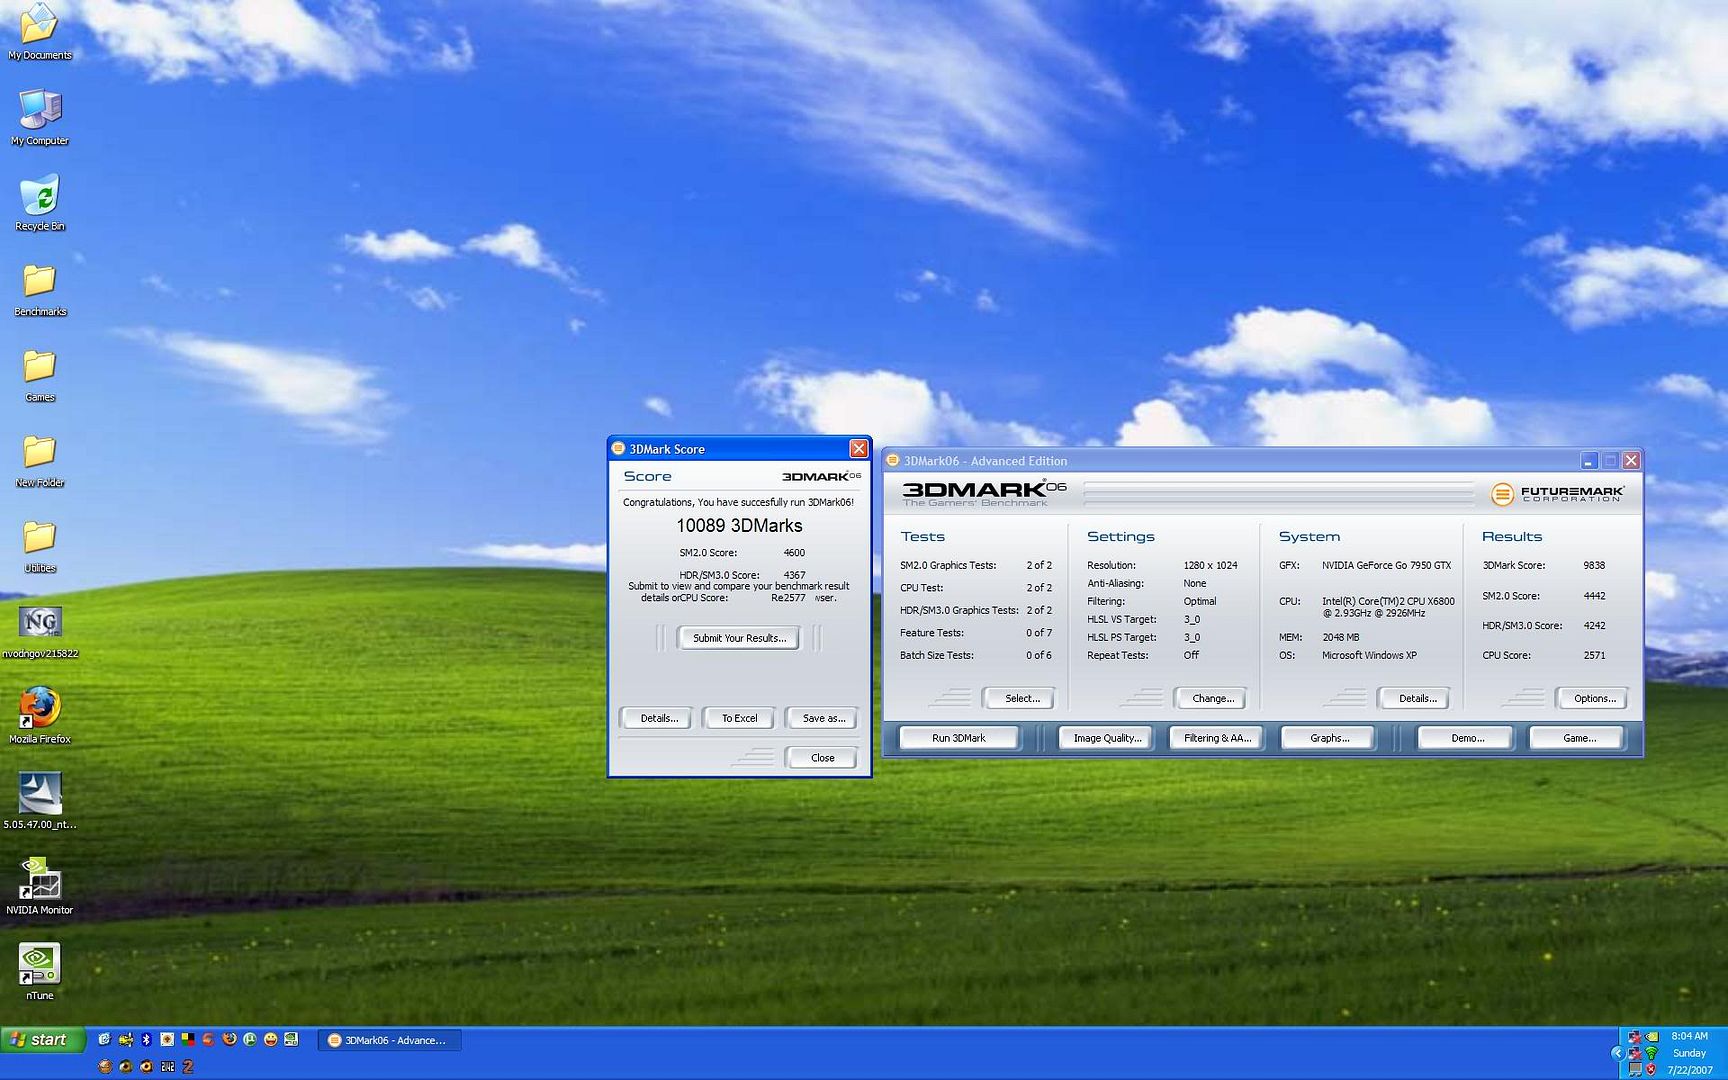
Task: Select the NVIDIA Monitor desktop shortcut
Action: 40,885
